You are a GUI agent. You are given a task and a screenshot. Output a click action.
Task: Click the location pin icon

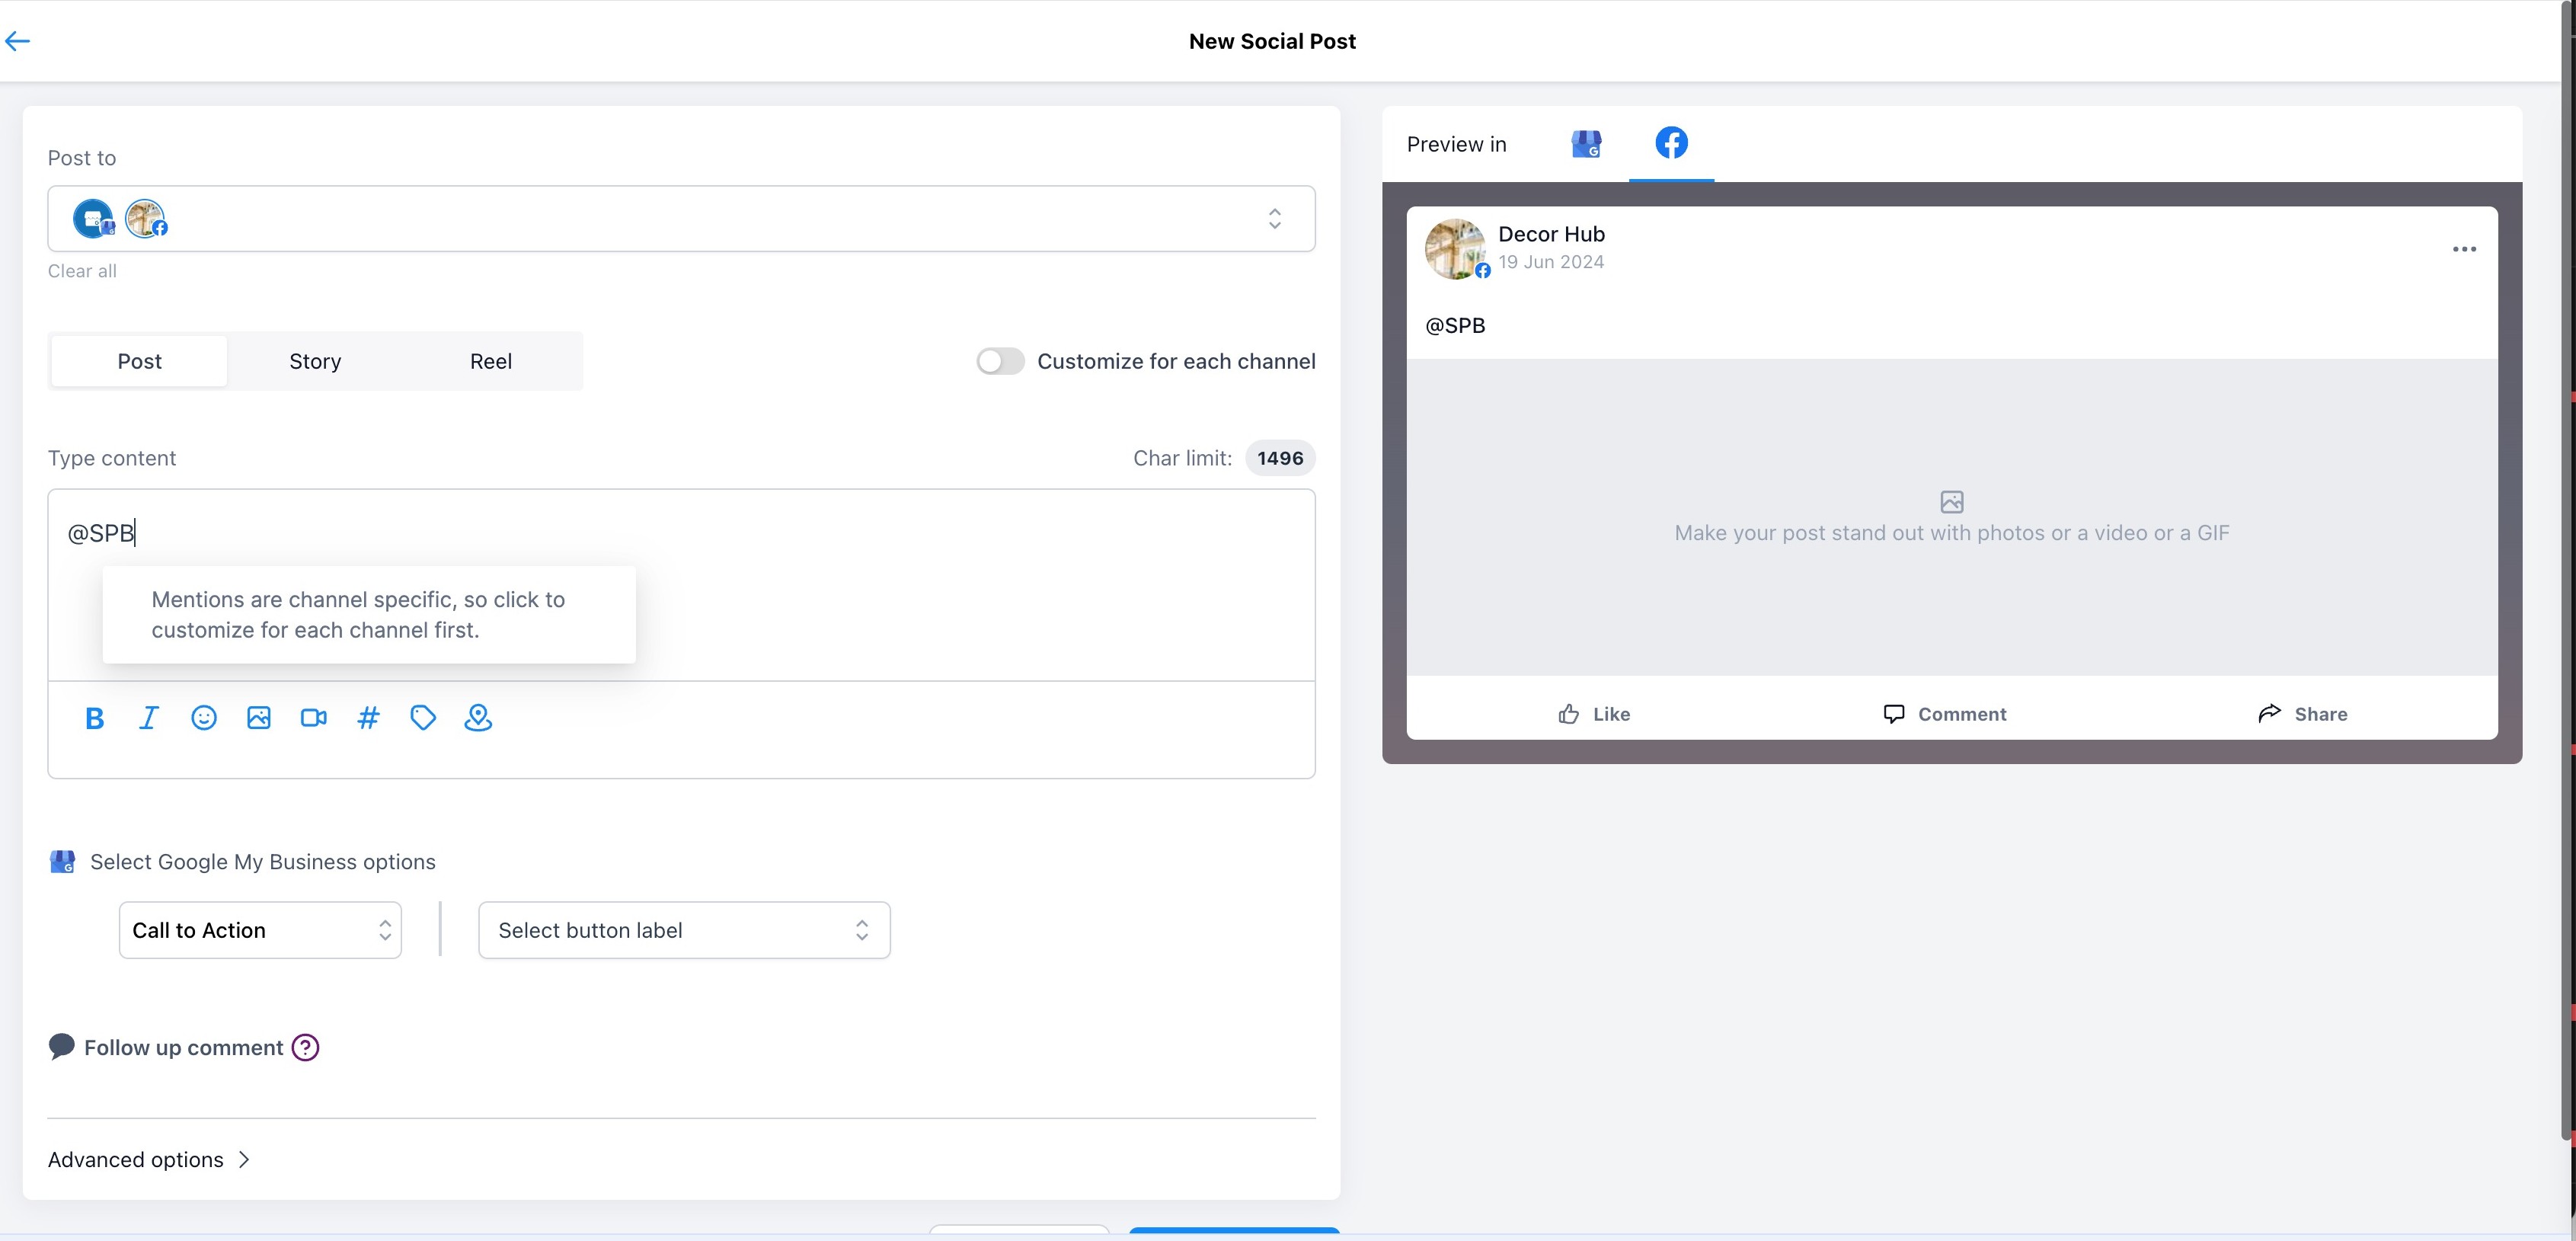click(x=478, y=718)
